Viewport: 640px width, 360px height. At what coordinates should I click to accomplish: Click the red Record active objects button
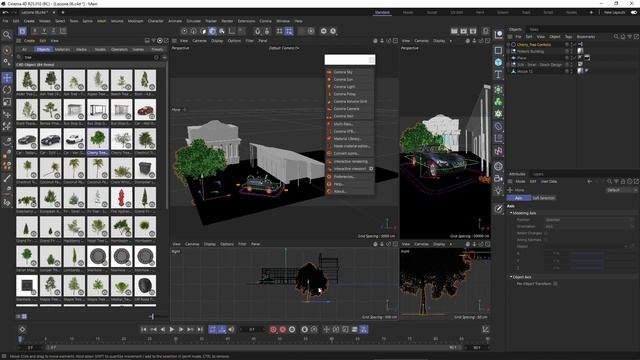273,329
